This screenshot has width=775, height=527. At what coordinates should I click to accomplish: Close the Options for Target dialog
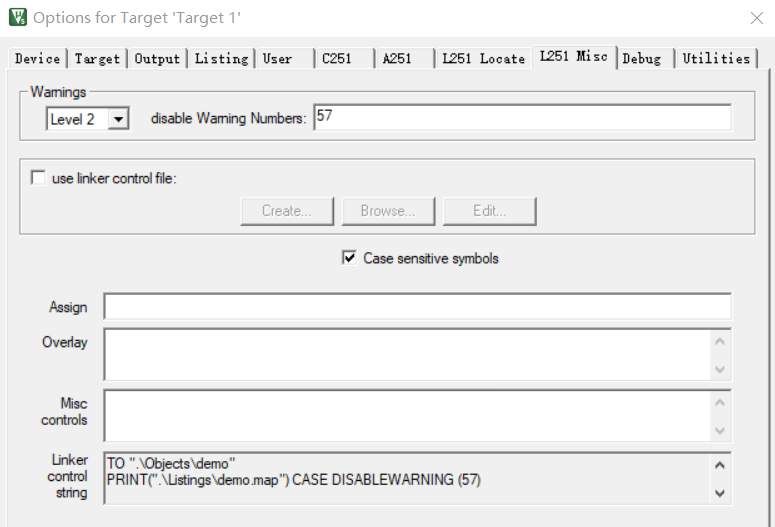(x=757, y=18)
